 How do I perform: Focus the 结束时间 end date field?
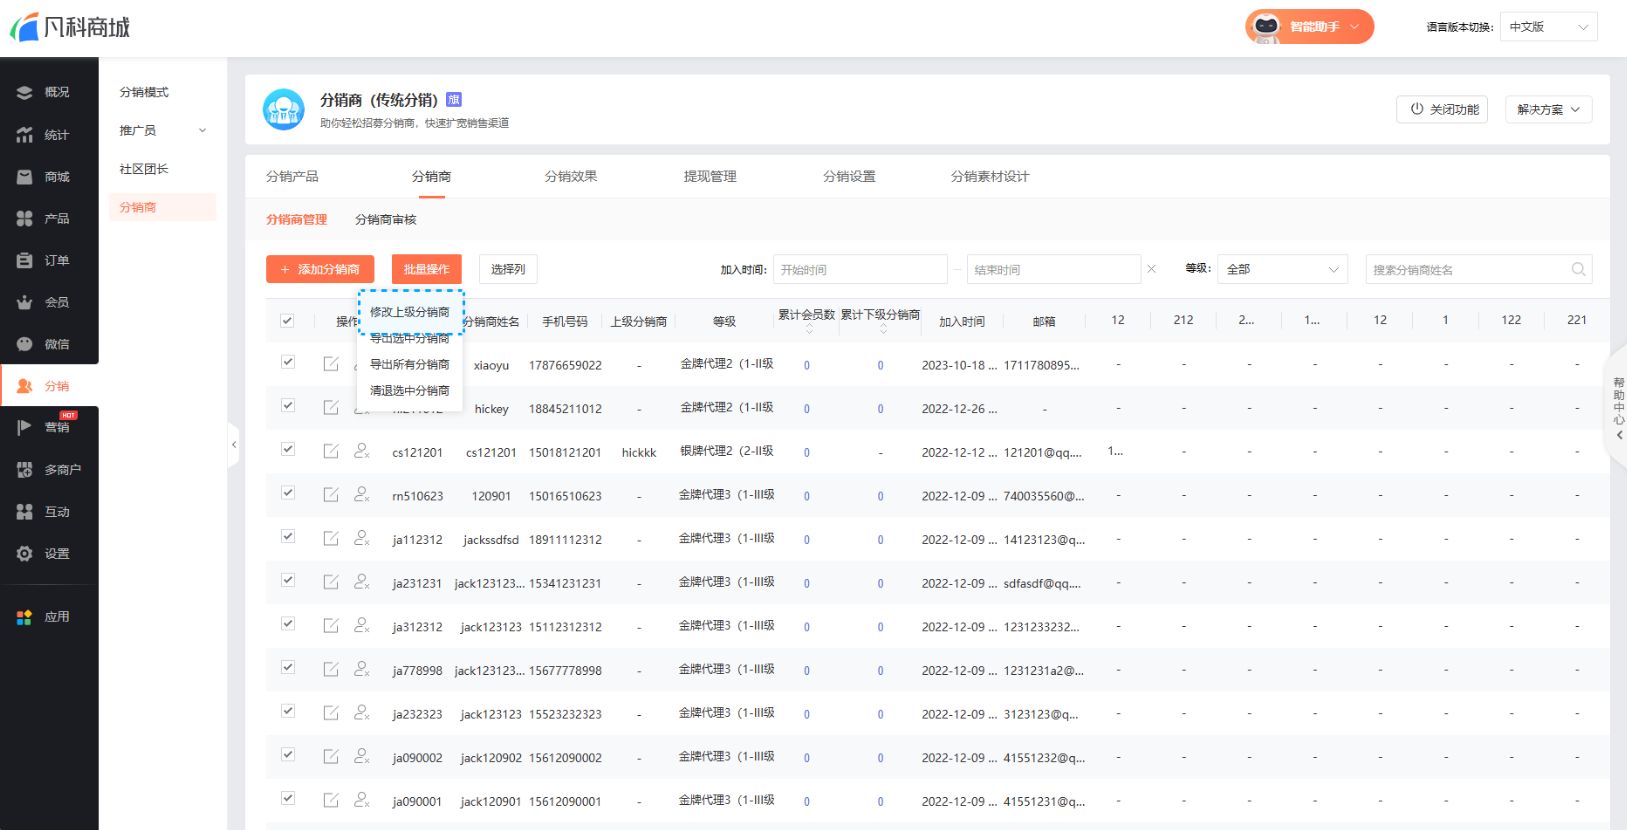point(1054,269)
